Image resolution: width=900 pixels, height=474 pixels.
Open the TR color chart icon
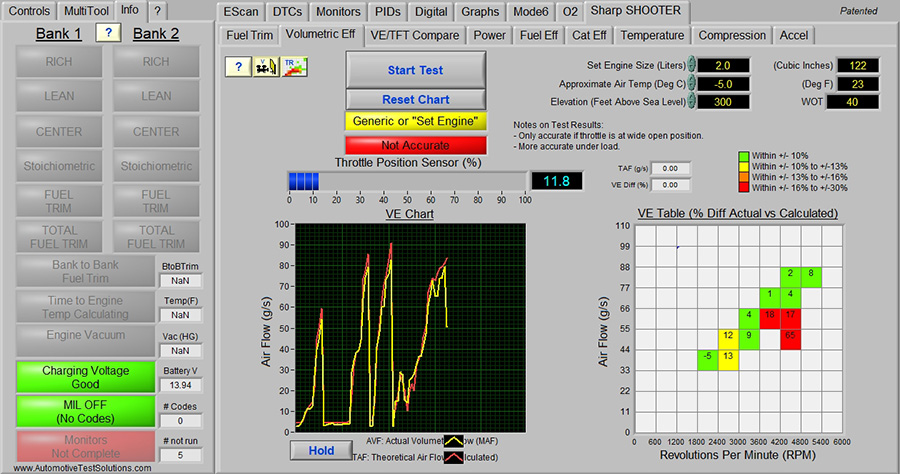pos(295,66)
